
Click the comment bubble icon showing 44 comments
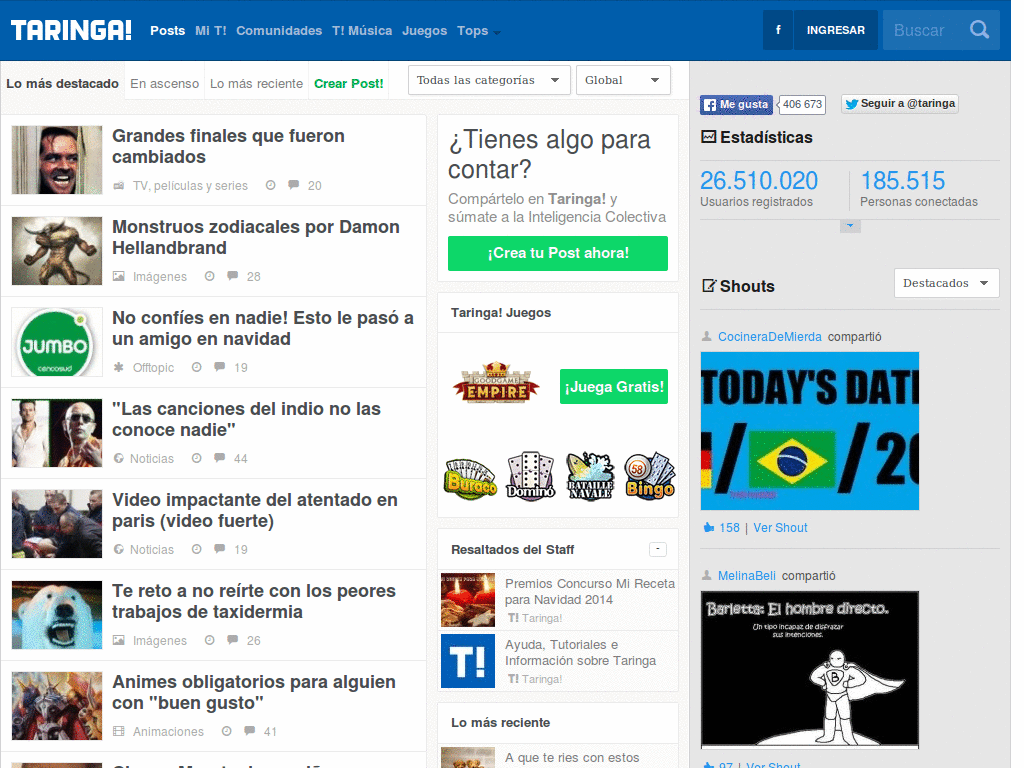(x=219, y=458)
